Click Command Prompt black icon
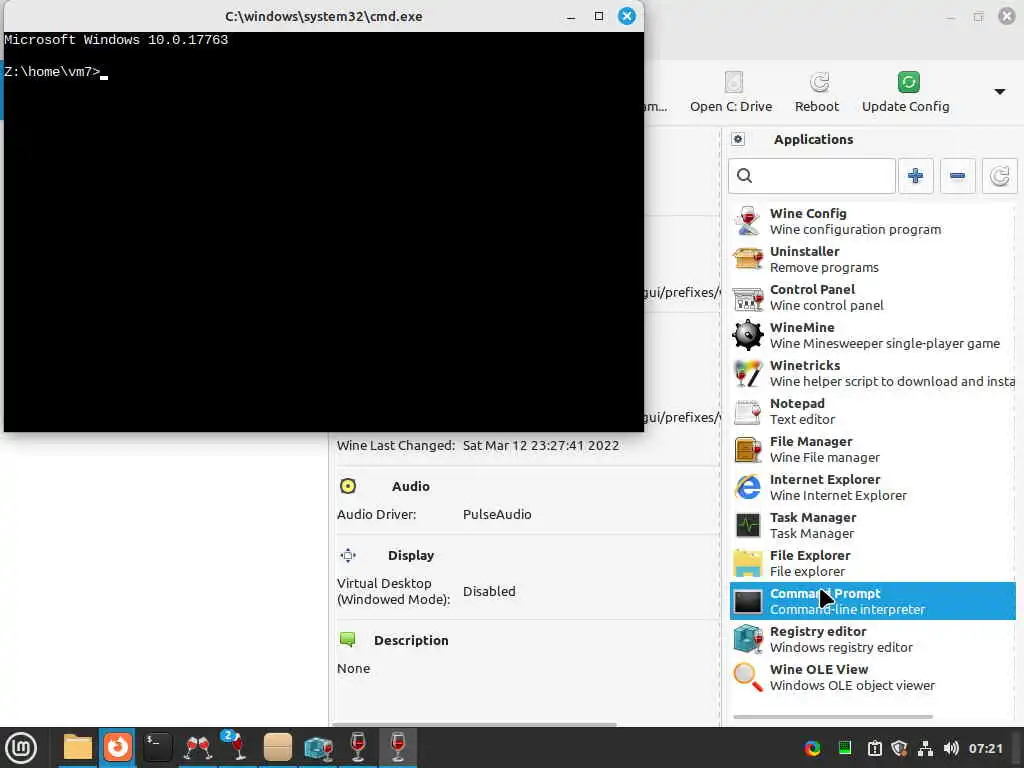The image size is (1024, 768). coord(748,601)
